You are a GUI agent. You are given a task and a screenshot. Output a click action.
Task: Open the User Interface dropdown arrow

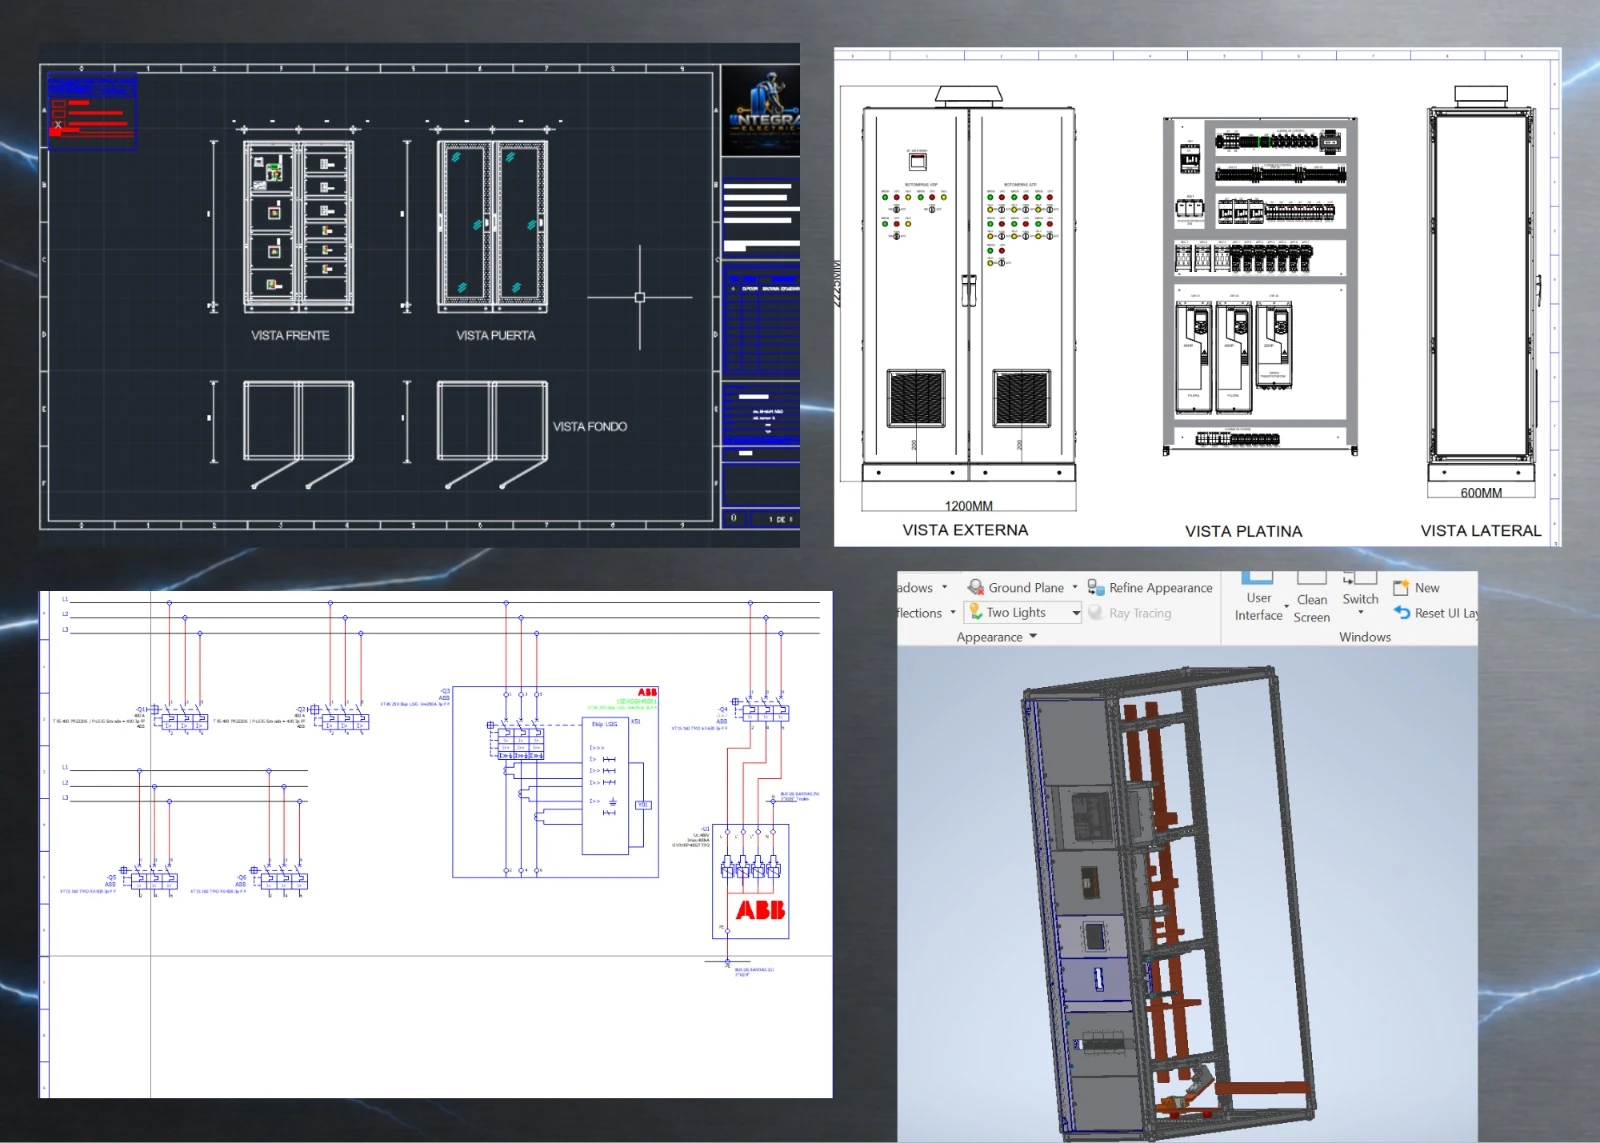click(x=1287, y=606)
